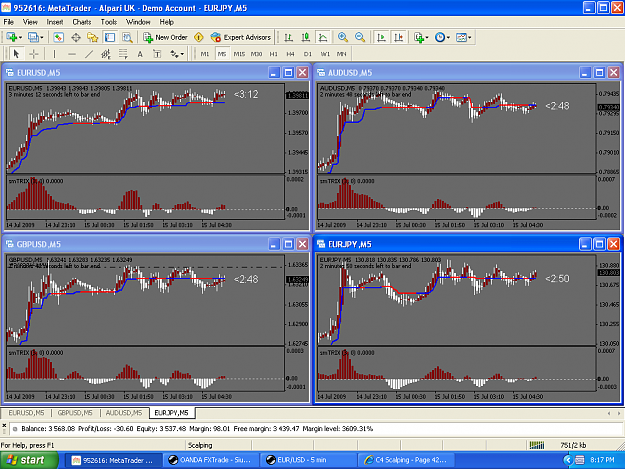Open the Templates icon
Image resolution: width=625 pixels, height=469 pixels.
(x=461, y=37)
